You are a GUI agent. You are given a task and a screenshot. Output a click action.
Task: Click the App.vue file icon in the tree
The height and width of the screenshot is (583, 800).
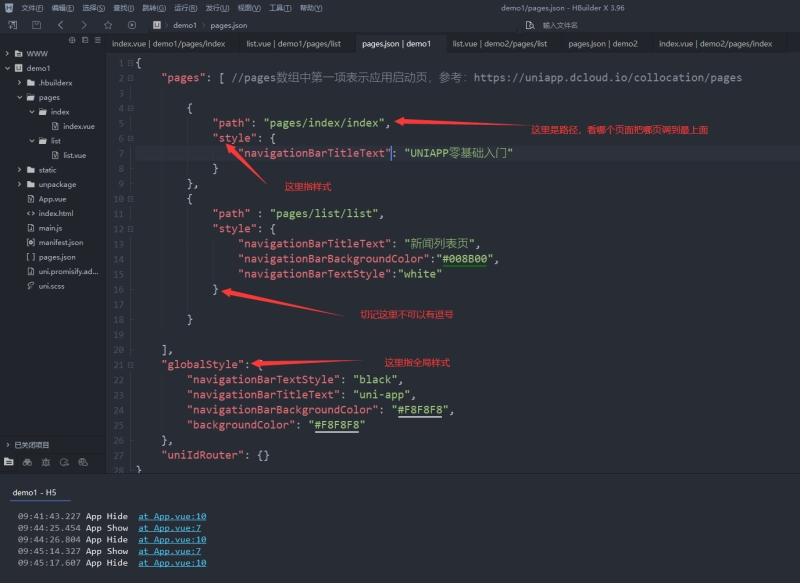click(x=31, y=199)
